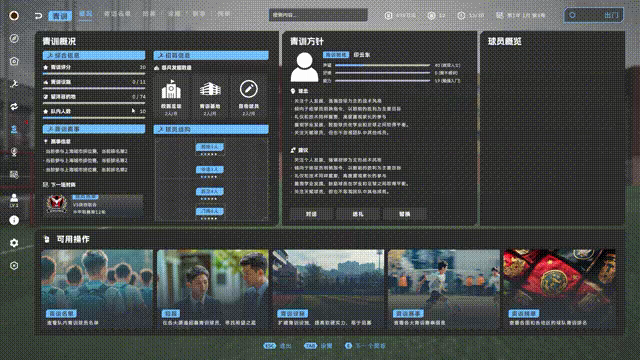Click the 替换 button under youth policy

[x=404, y=214]
